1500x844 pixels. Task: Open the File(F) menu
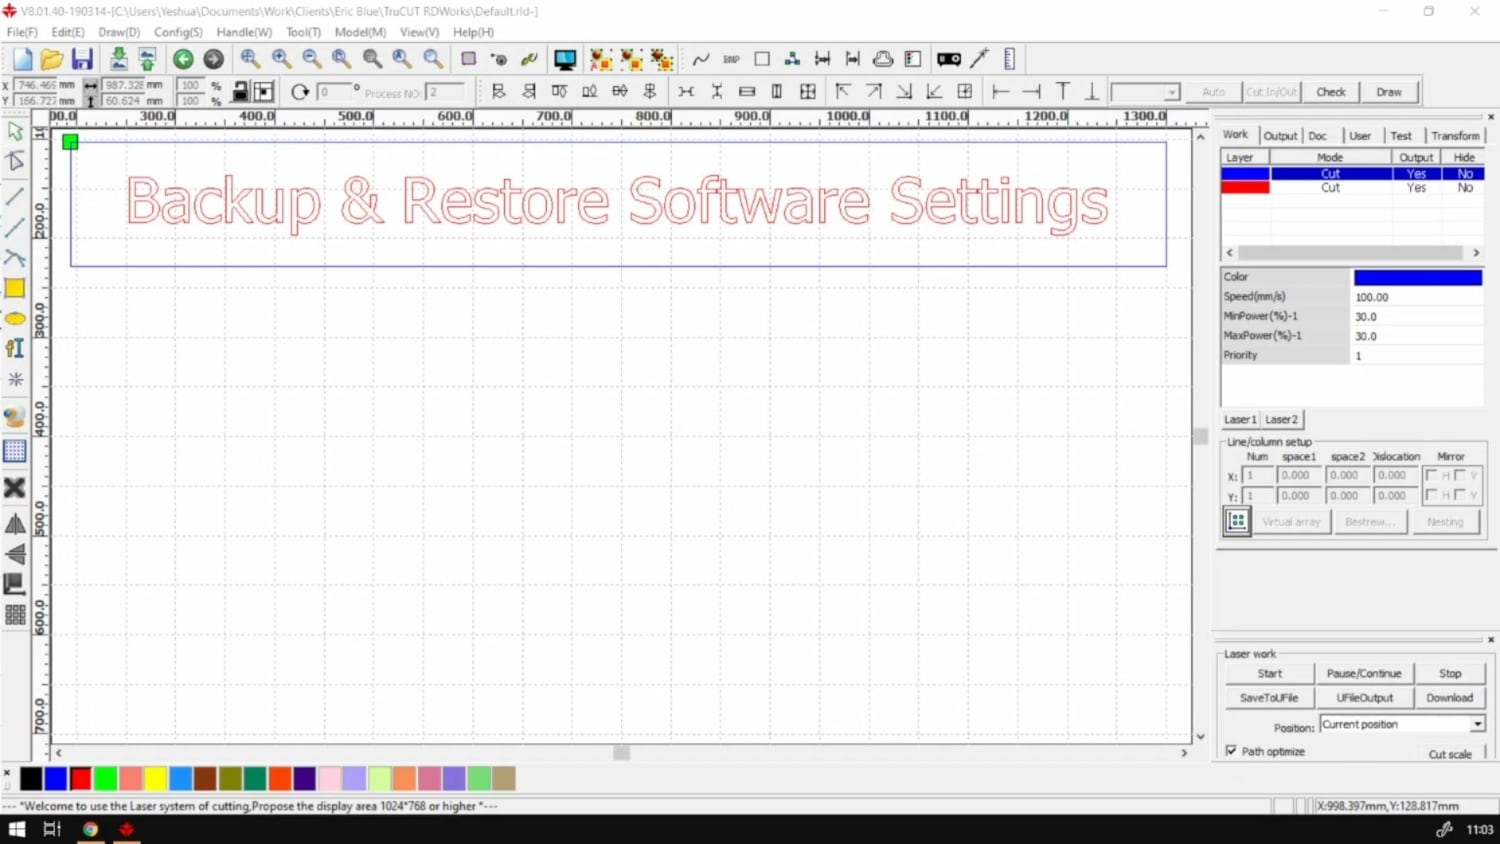pyautogui.click(x=22, y=32)
